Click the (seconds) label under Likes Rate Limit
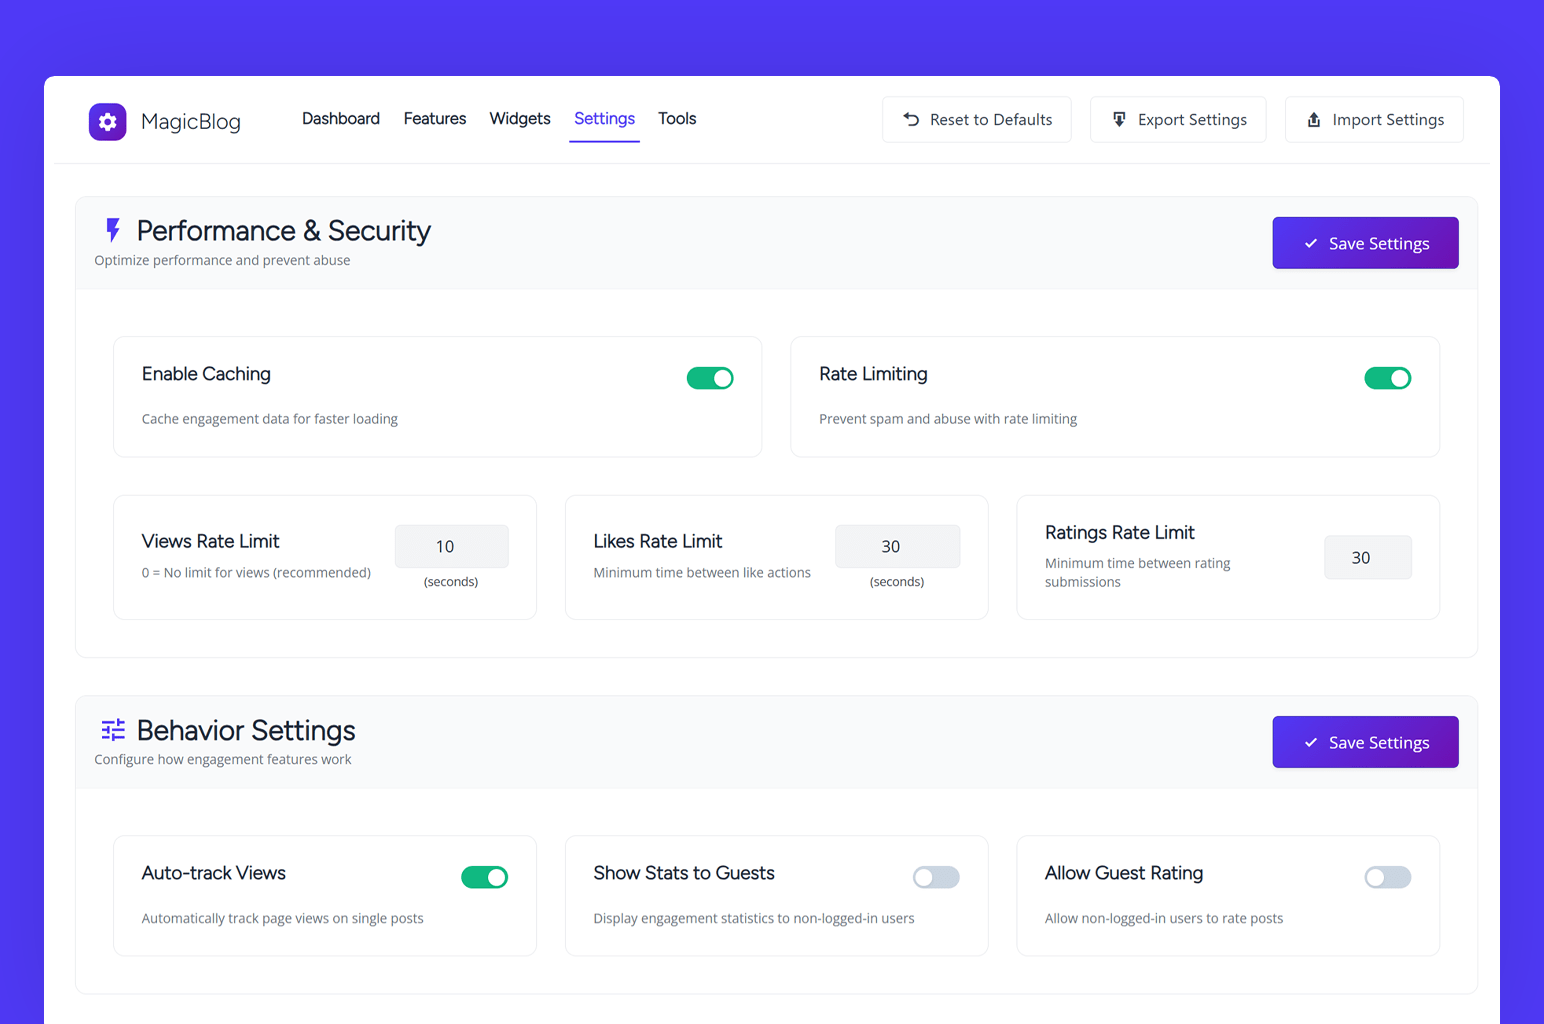1544x1024 pixels. [897, 582]
